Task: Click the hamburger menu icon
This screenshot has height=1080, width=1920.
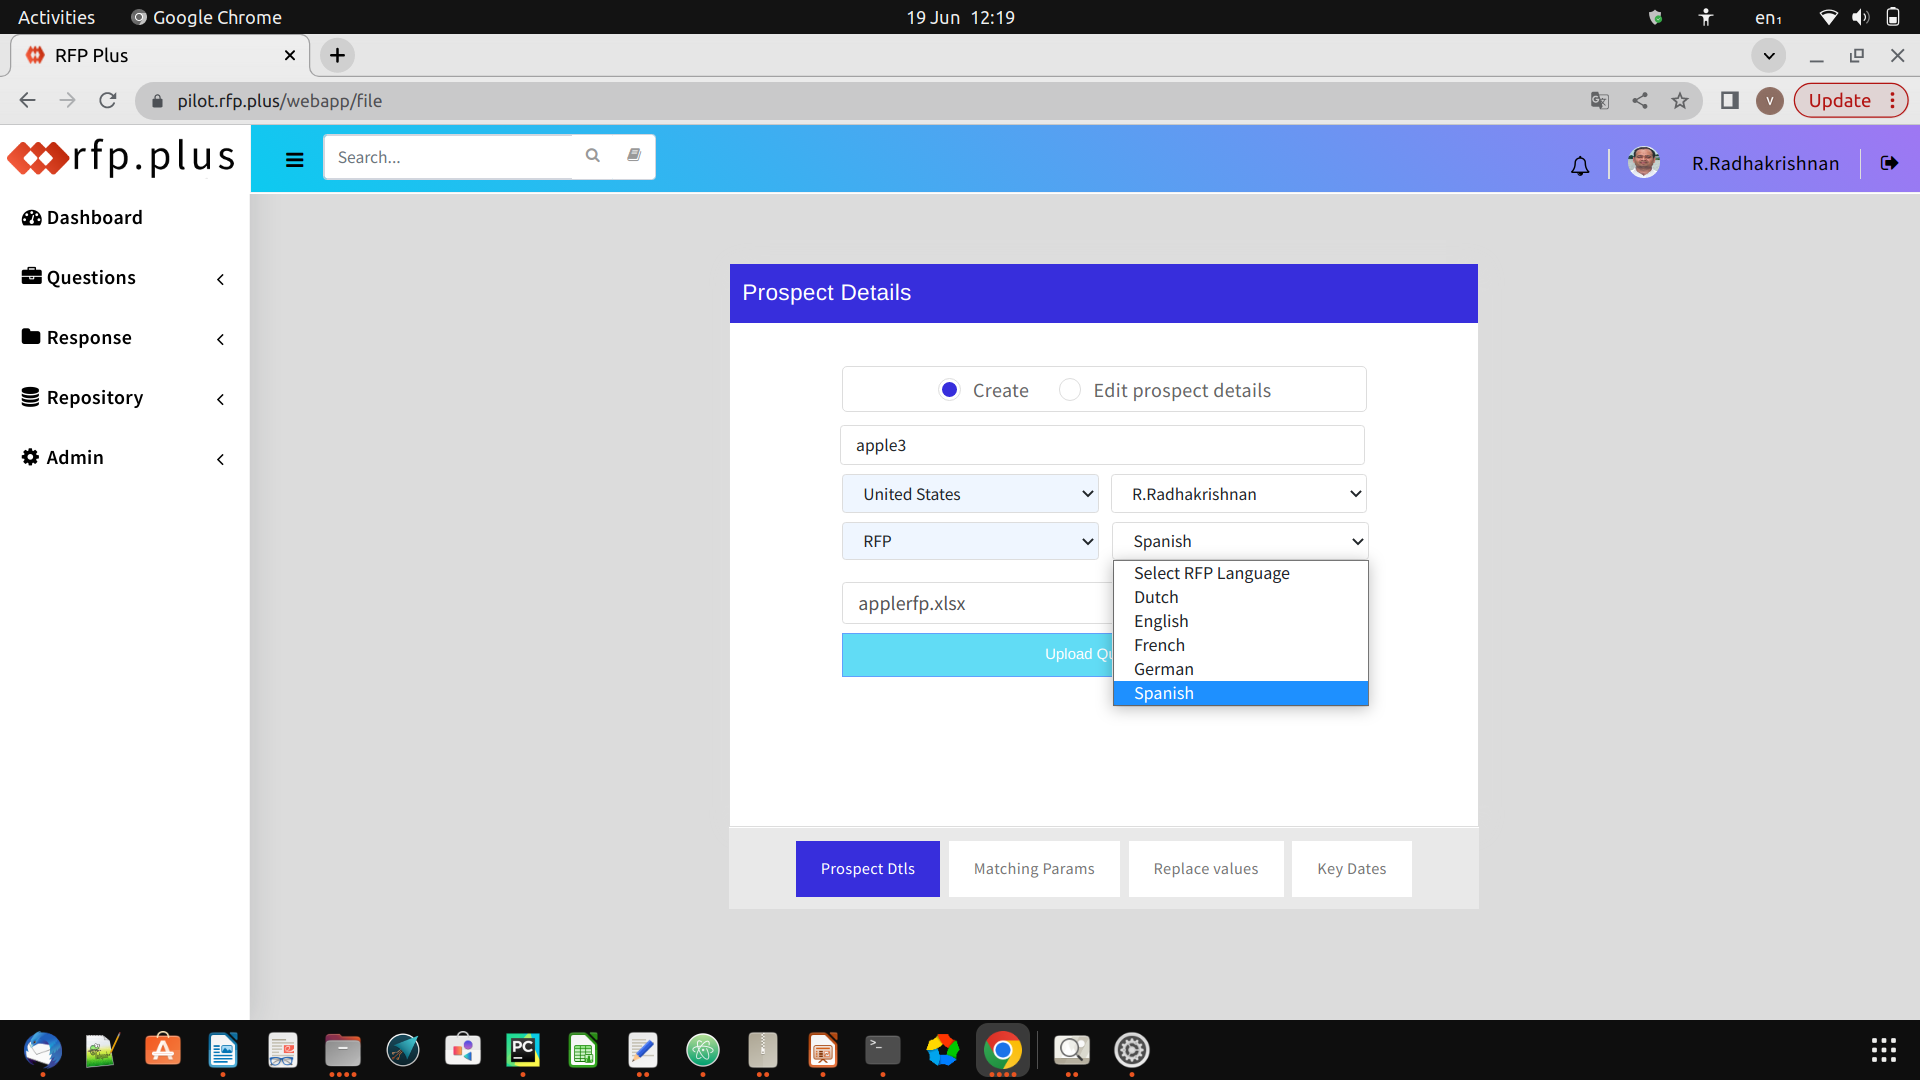Action: 294,160
